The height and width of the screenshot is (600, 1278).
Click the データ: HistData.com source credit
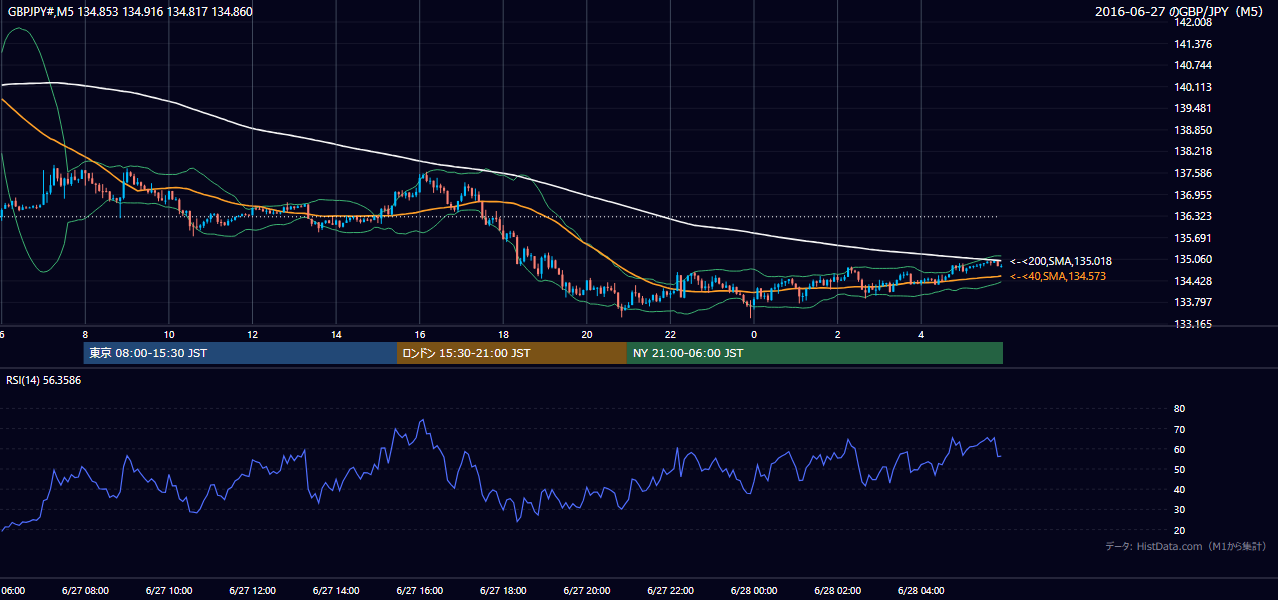point(1186,546)
